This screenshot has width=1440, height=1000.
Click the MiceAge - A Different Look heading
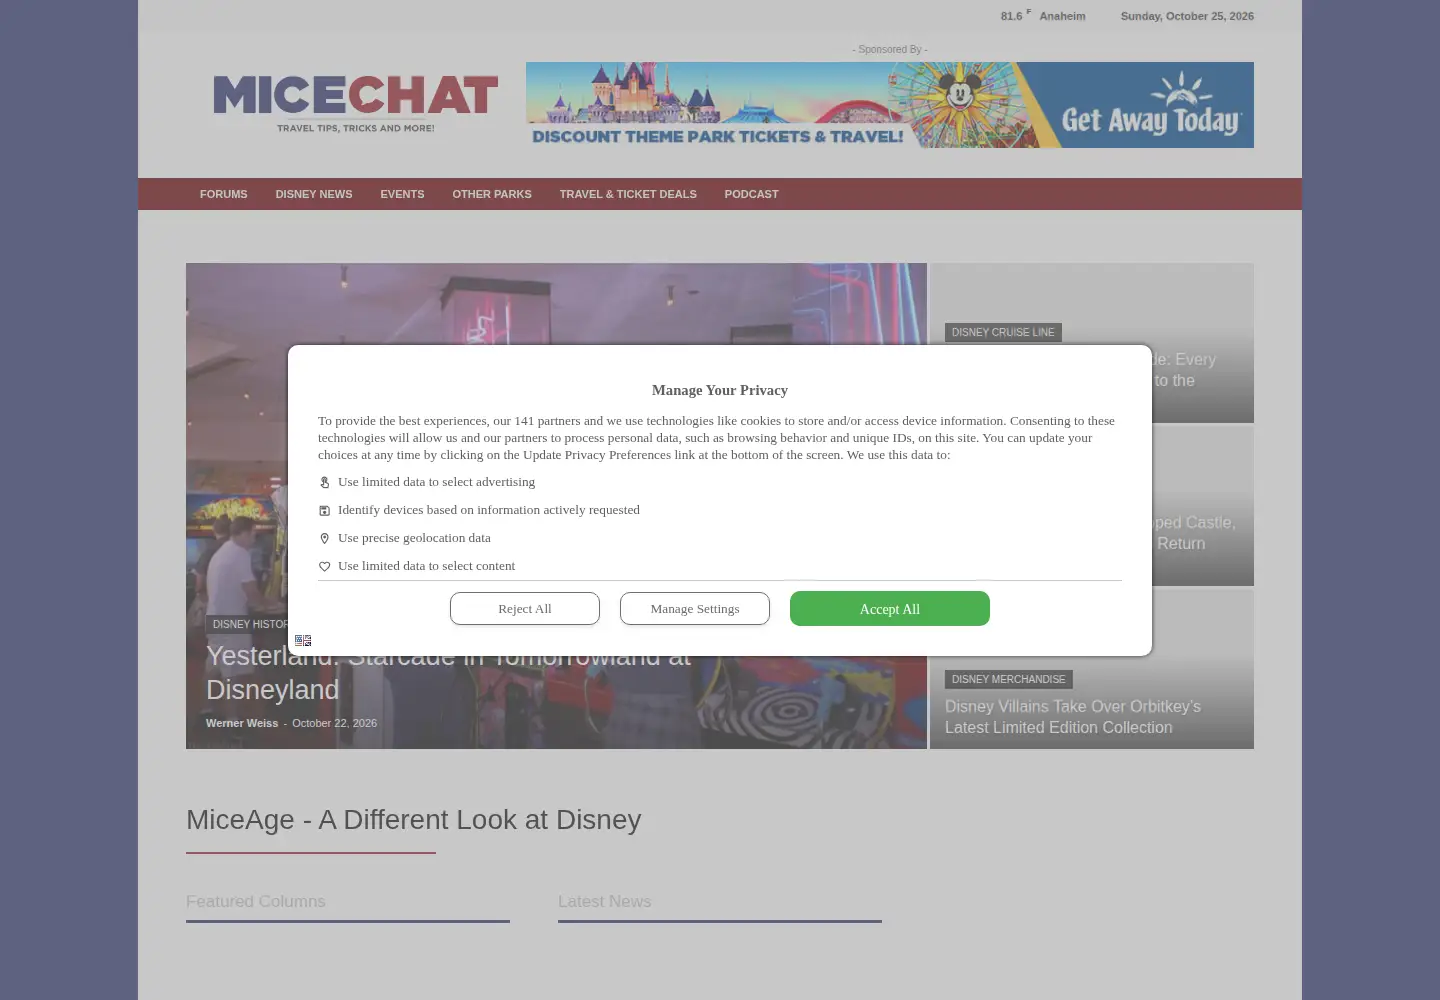click(x=413, y=820)
